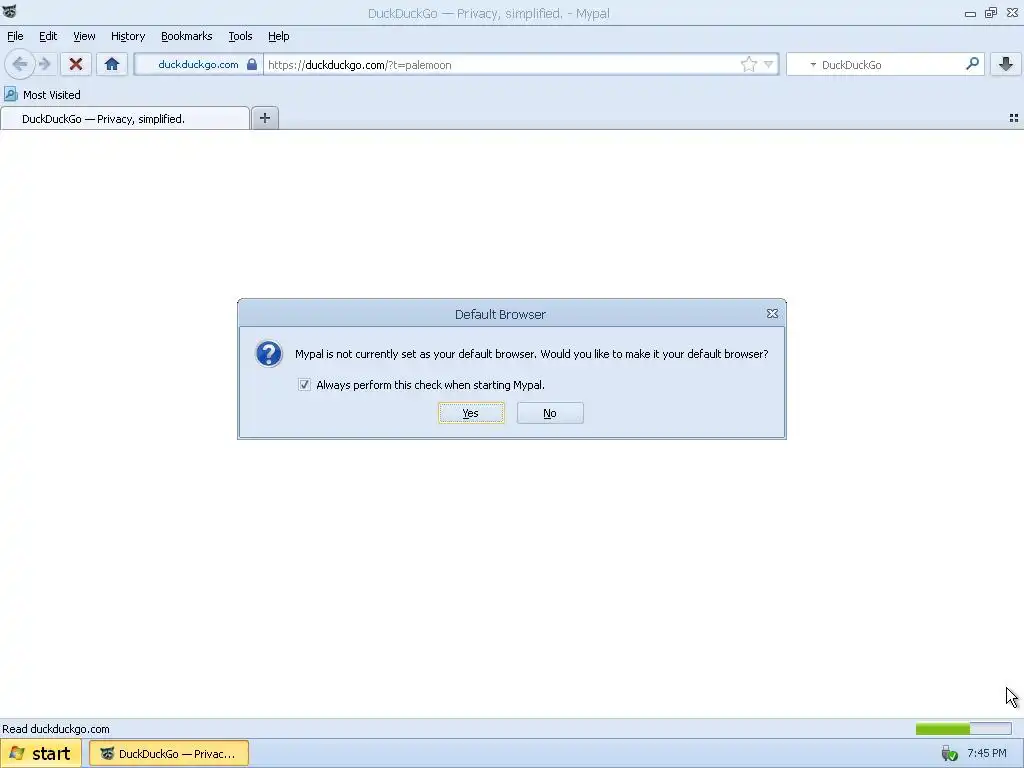Click into the URL address field
Viewport: 1024px width, 768px height.
click(500, 65)
